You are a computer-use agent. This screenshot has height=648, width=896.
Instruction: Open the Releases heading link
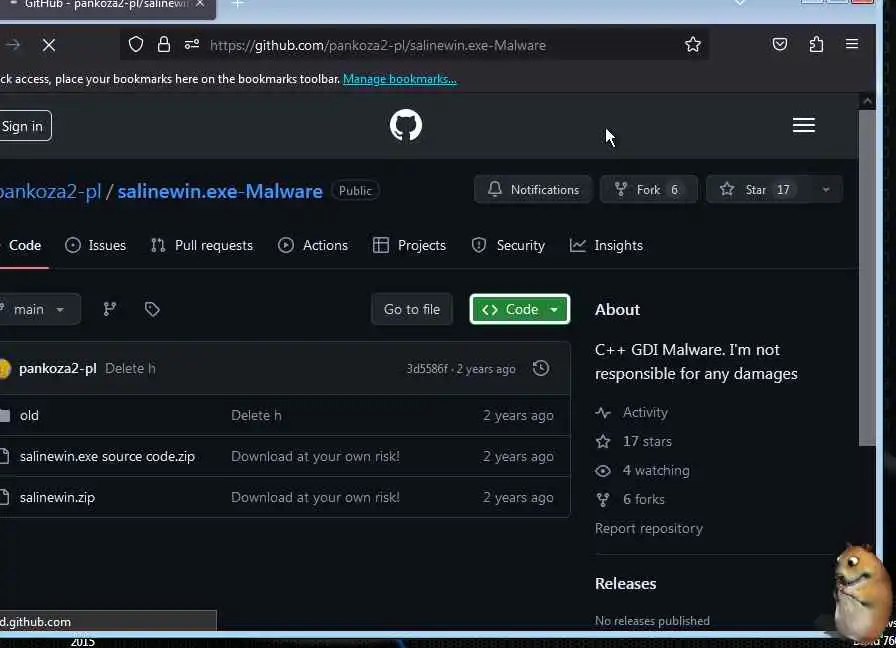626,583
